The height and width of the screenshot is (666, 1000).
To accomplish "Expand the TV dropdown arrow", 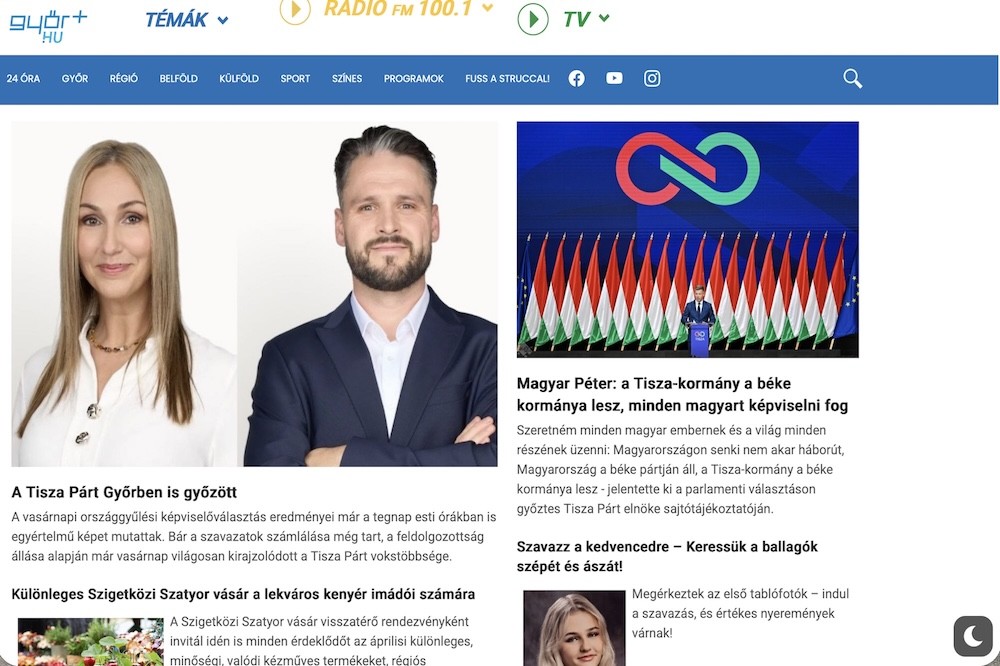I will pyautogui.click(x=604, y=19).
